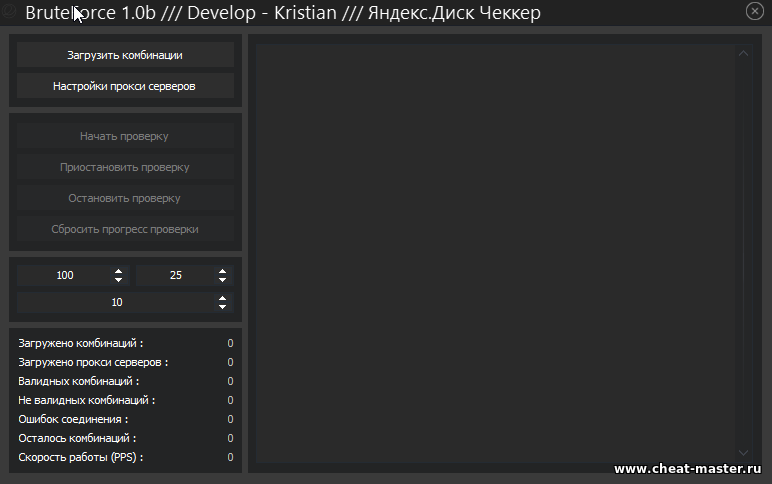Viewport: 772px width, 484px height.
Task: Click the Загружено прокси серверов label
Action: [x=93, y=362]
